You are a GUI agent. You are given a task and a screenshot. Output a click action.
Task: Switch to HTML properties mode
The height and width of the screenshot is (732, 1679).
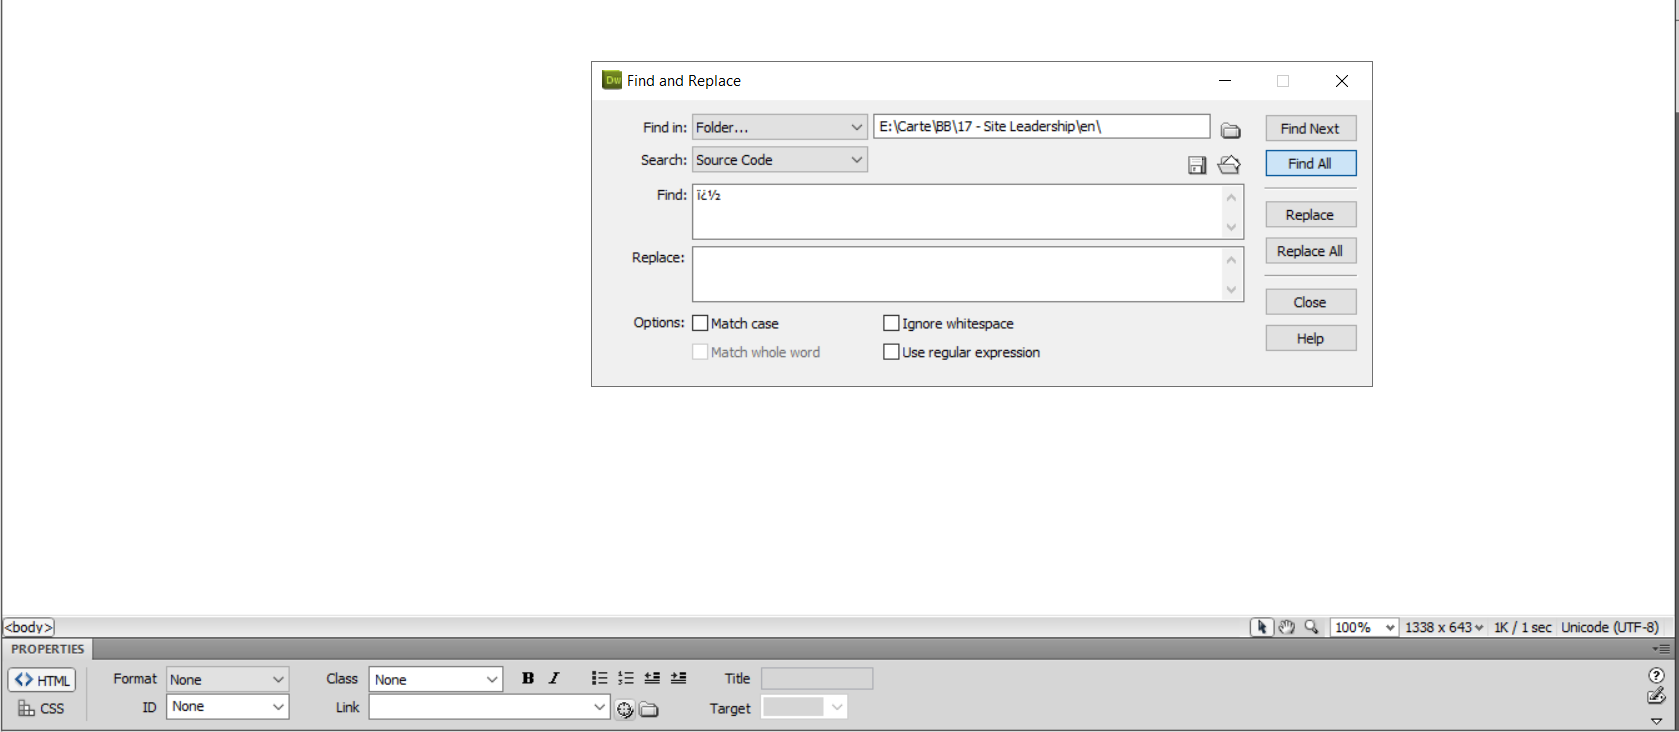42,680
